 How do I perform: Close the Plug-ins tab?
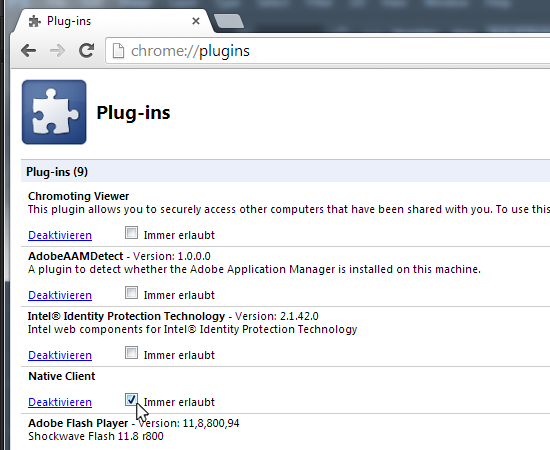[196, 21]
